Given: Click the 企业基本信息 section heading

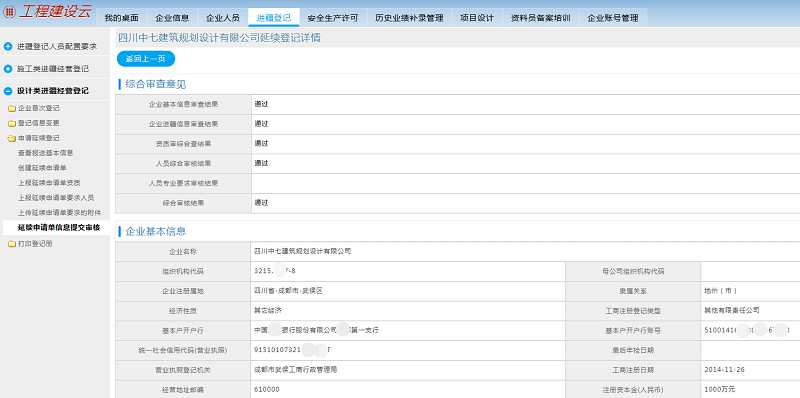Looking at the screenshot, I should 156,232.
